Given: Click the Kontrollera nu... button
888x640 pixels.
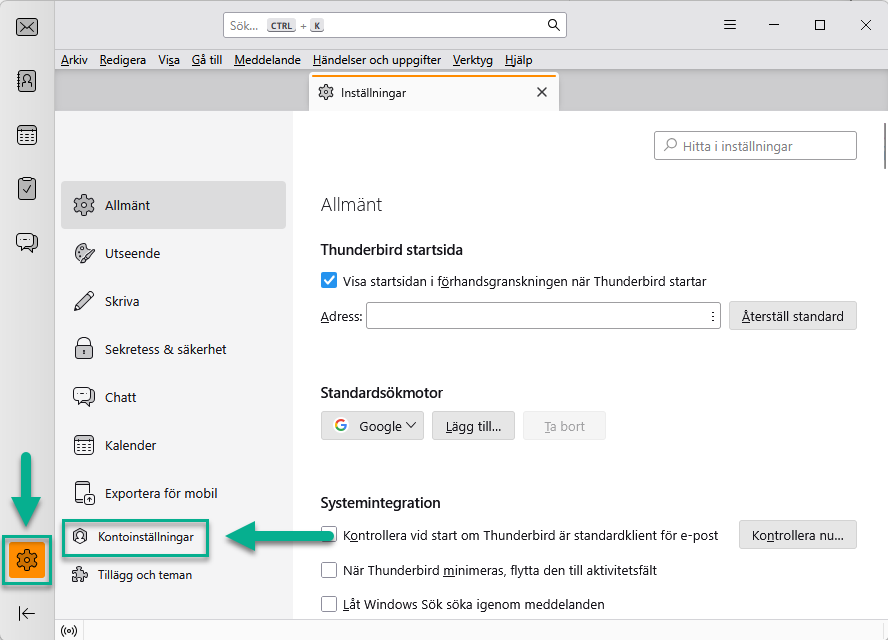Looking at the screenshot, I should tap(797, 535).
